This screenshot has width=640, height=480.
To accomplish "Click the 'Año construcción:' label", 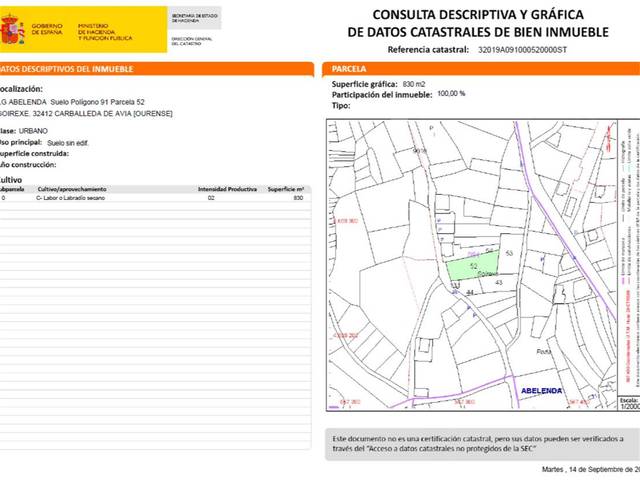I will coord(28,165).
